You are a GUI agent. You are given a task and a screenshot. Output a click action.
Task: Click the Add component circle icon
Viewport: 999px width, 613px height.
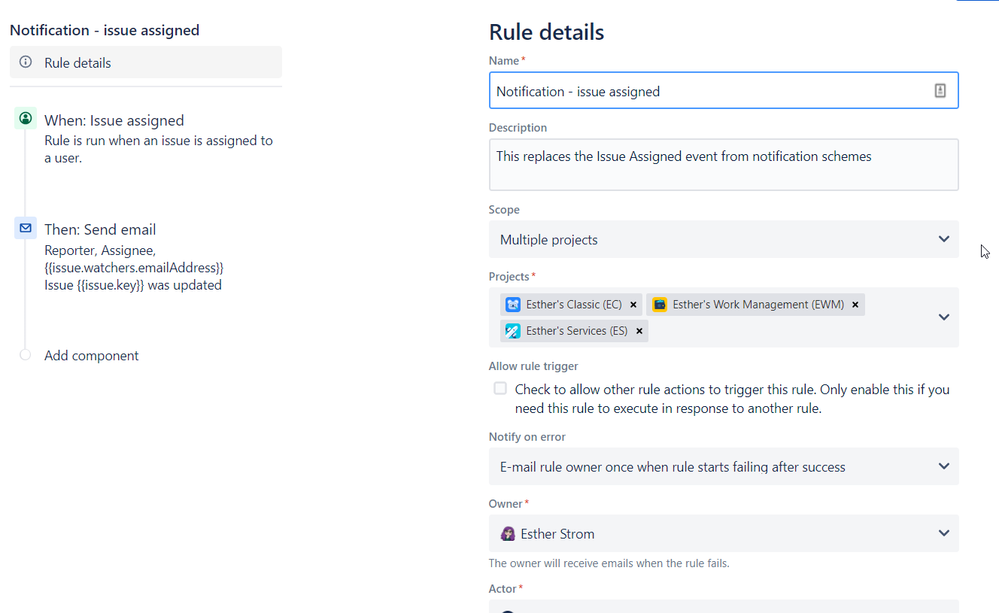pos(25,355)
